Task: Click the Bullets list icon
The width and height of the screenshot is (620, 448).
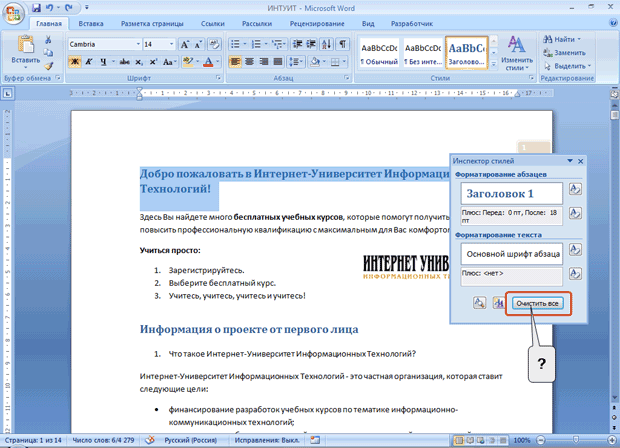Action: (x=235, y=44)
